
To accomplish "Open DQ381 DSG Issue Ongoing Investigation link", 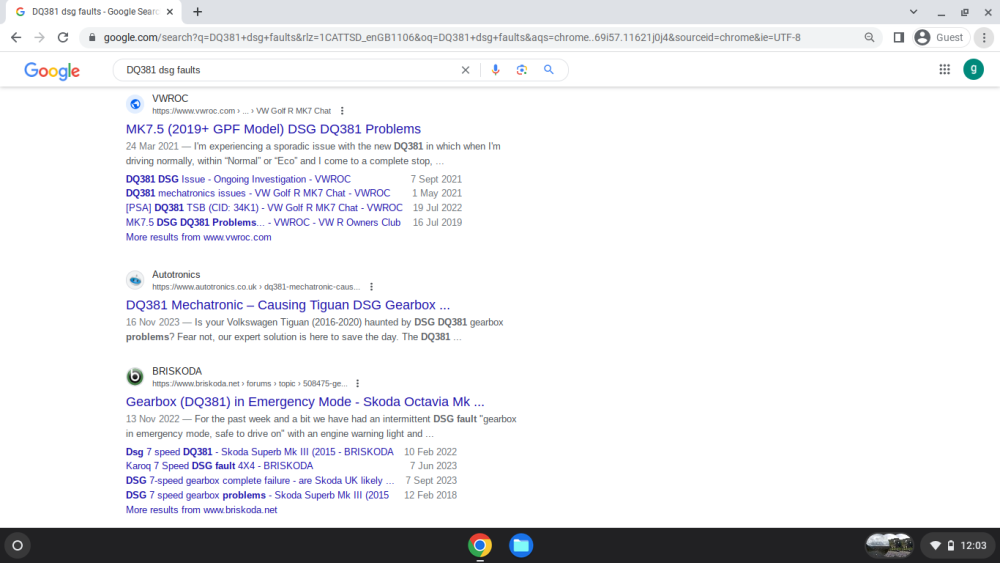I will 238,179.
